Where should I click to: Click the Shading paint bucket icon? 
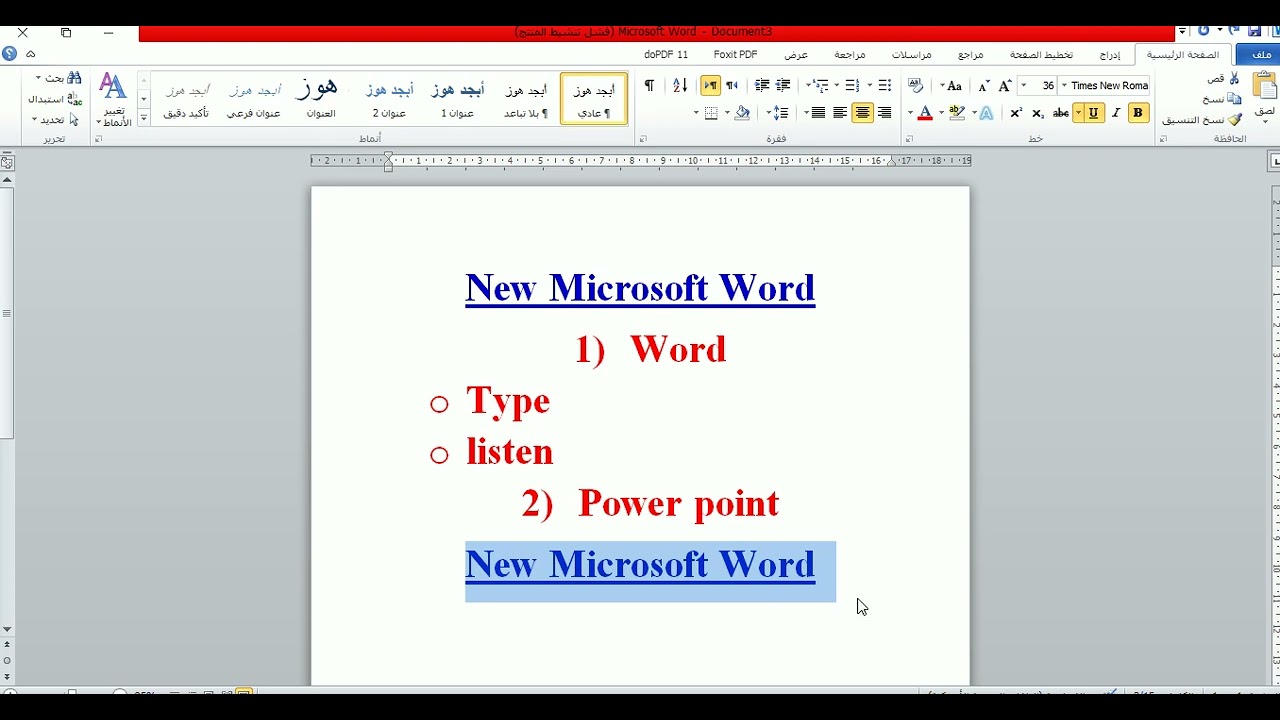(x=742, y=113)
